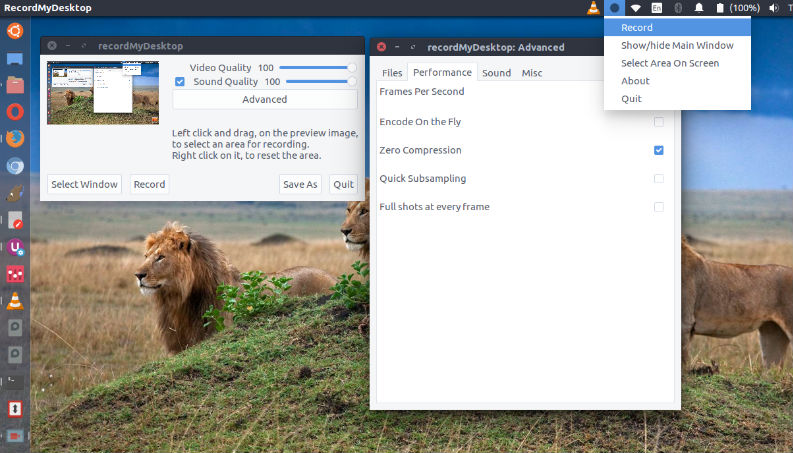Click Quit button in recordMyDesktop window
The image size is (793, 453).
coord(343,185)
